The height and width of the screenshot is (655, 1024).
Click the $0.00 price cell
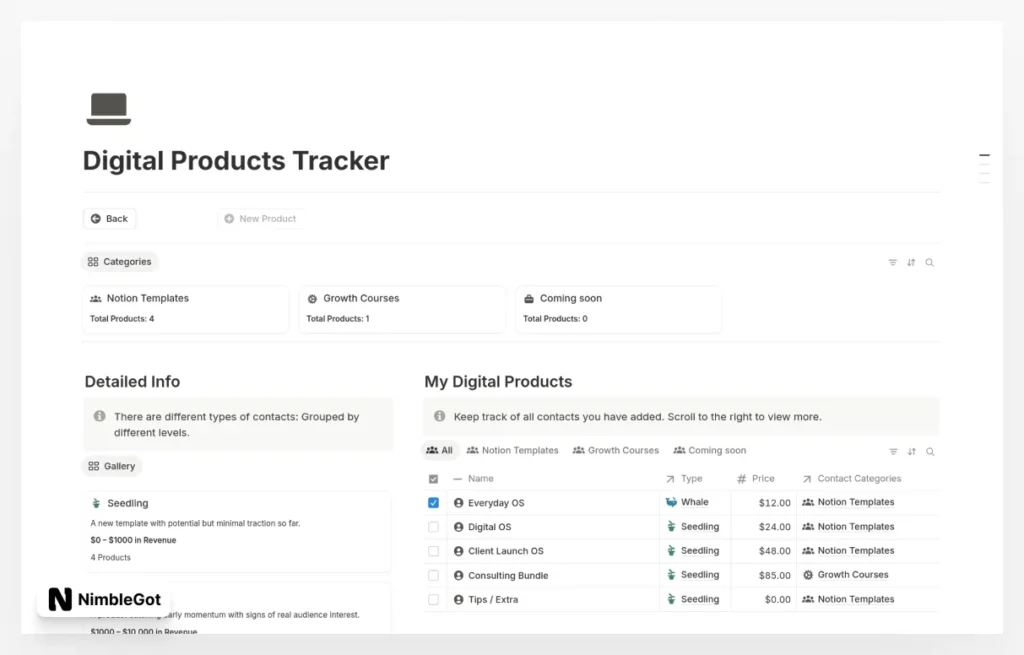763,599
